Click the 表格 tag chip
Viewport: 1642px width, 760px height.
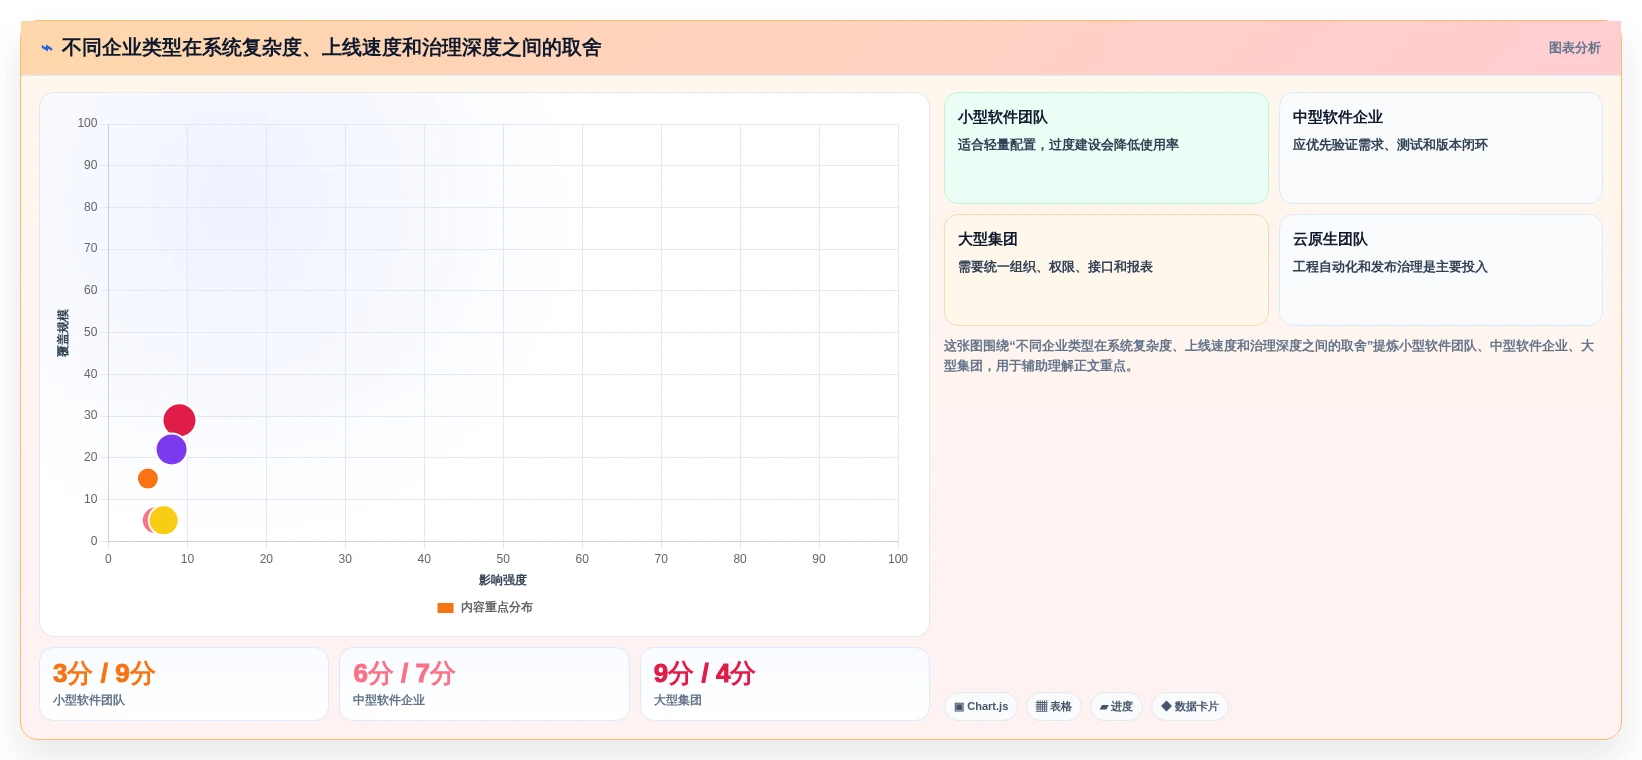pos(1054,707)
